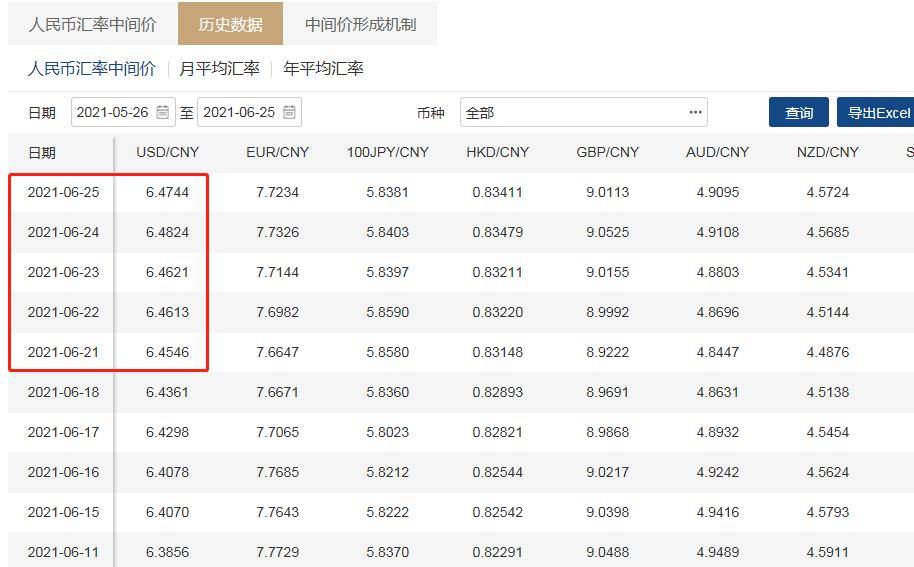Screen dimensions: 914x567
Task: Select the 历史数据 tab
Action: 230,24
